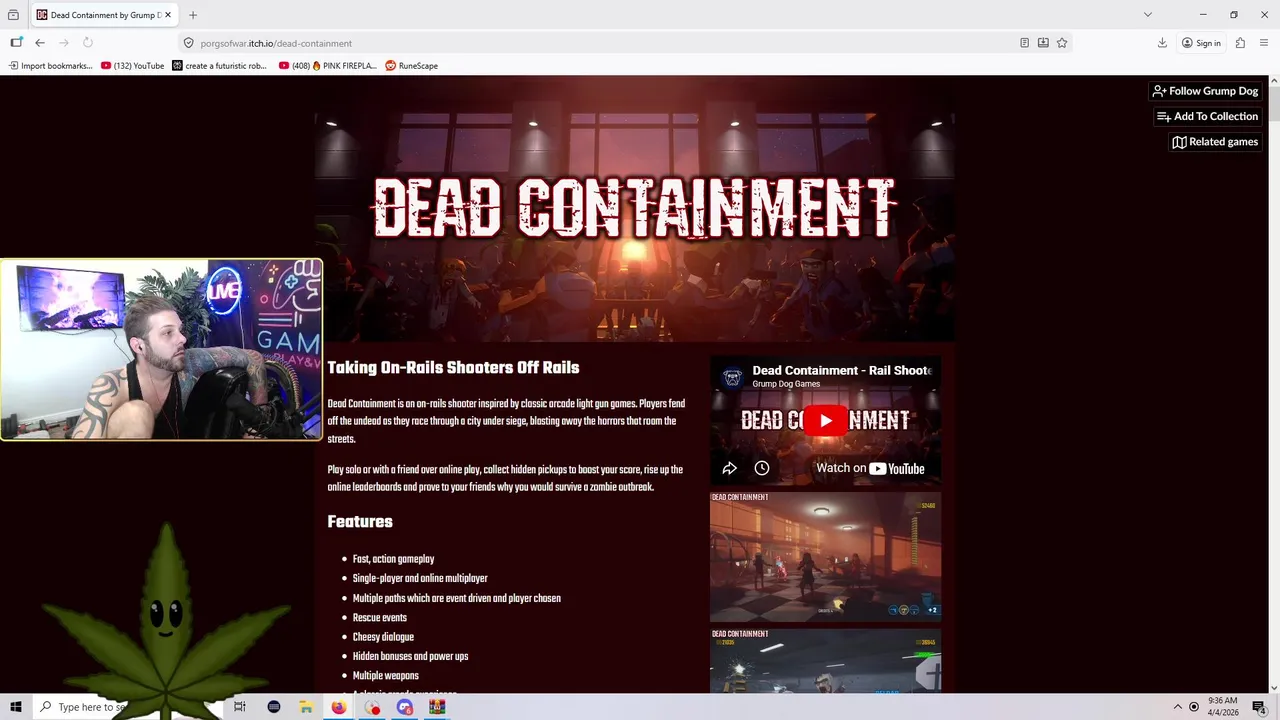
Task: Click the 'Taking On-Rails Shooters Off Rails' heading
Action: coord(453,368)
